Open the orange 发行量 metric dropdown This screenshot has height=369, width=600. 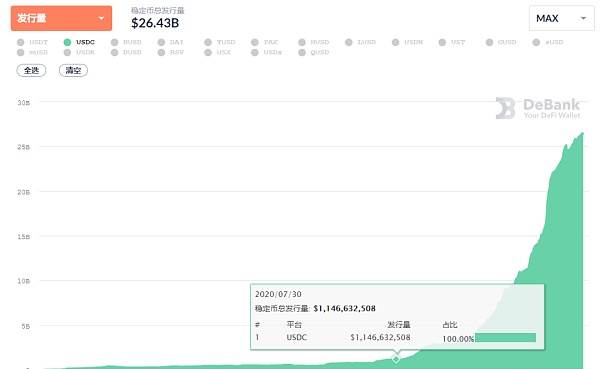pos(61,18)
